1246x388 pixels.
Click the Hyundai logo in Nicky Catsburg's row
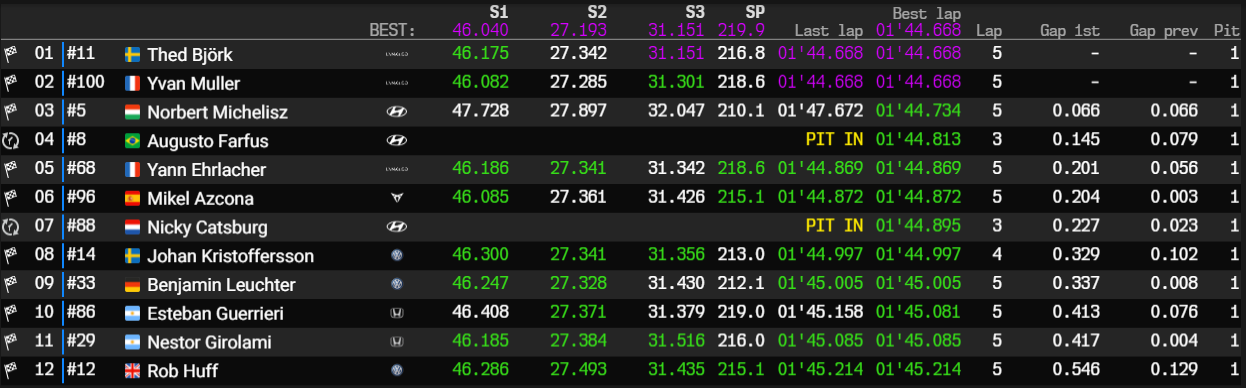coord(396,227)
